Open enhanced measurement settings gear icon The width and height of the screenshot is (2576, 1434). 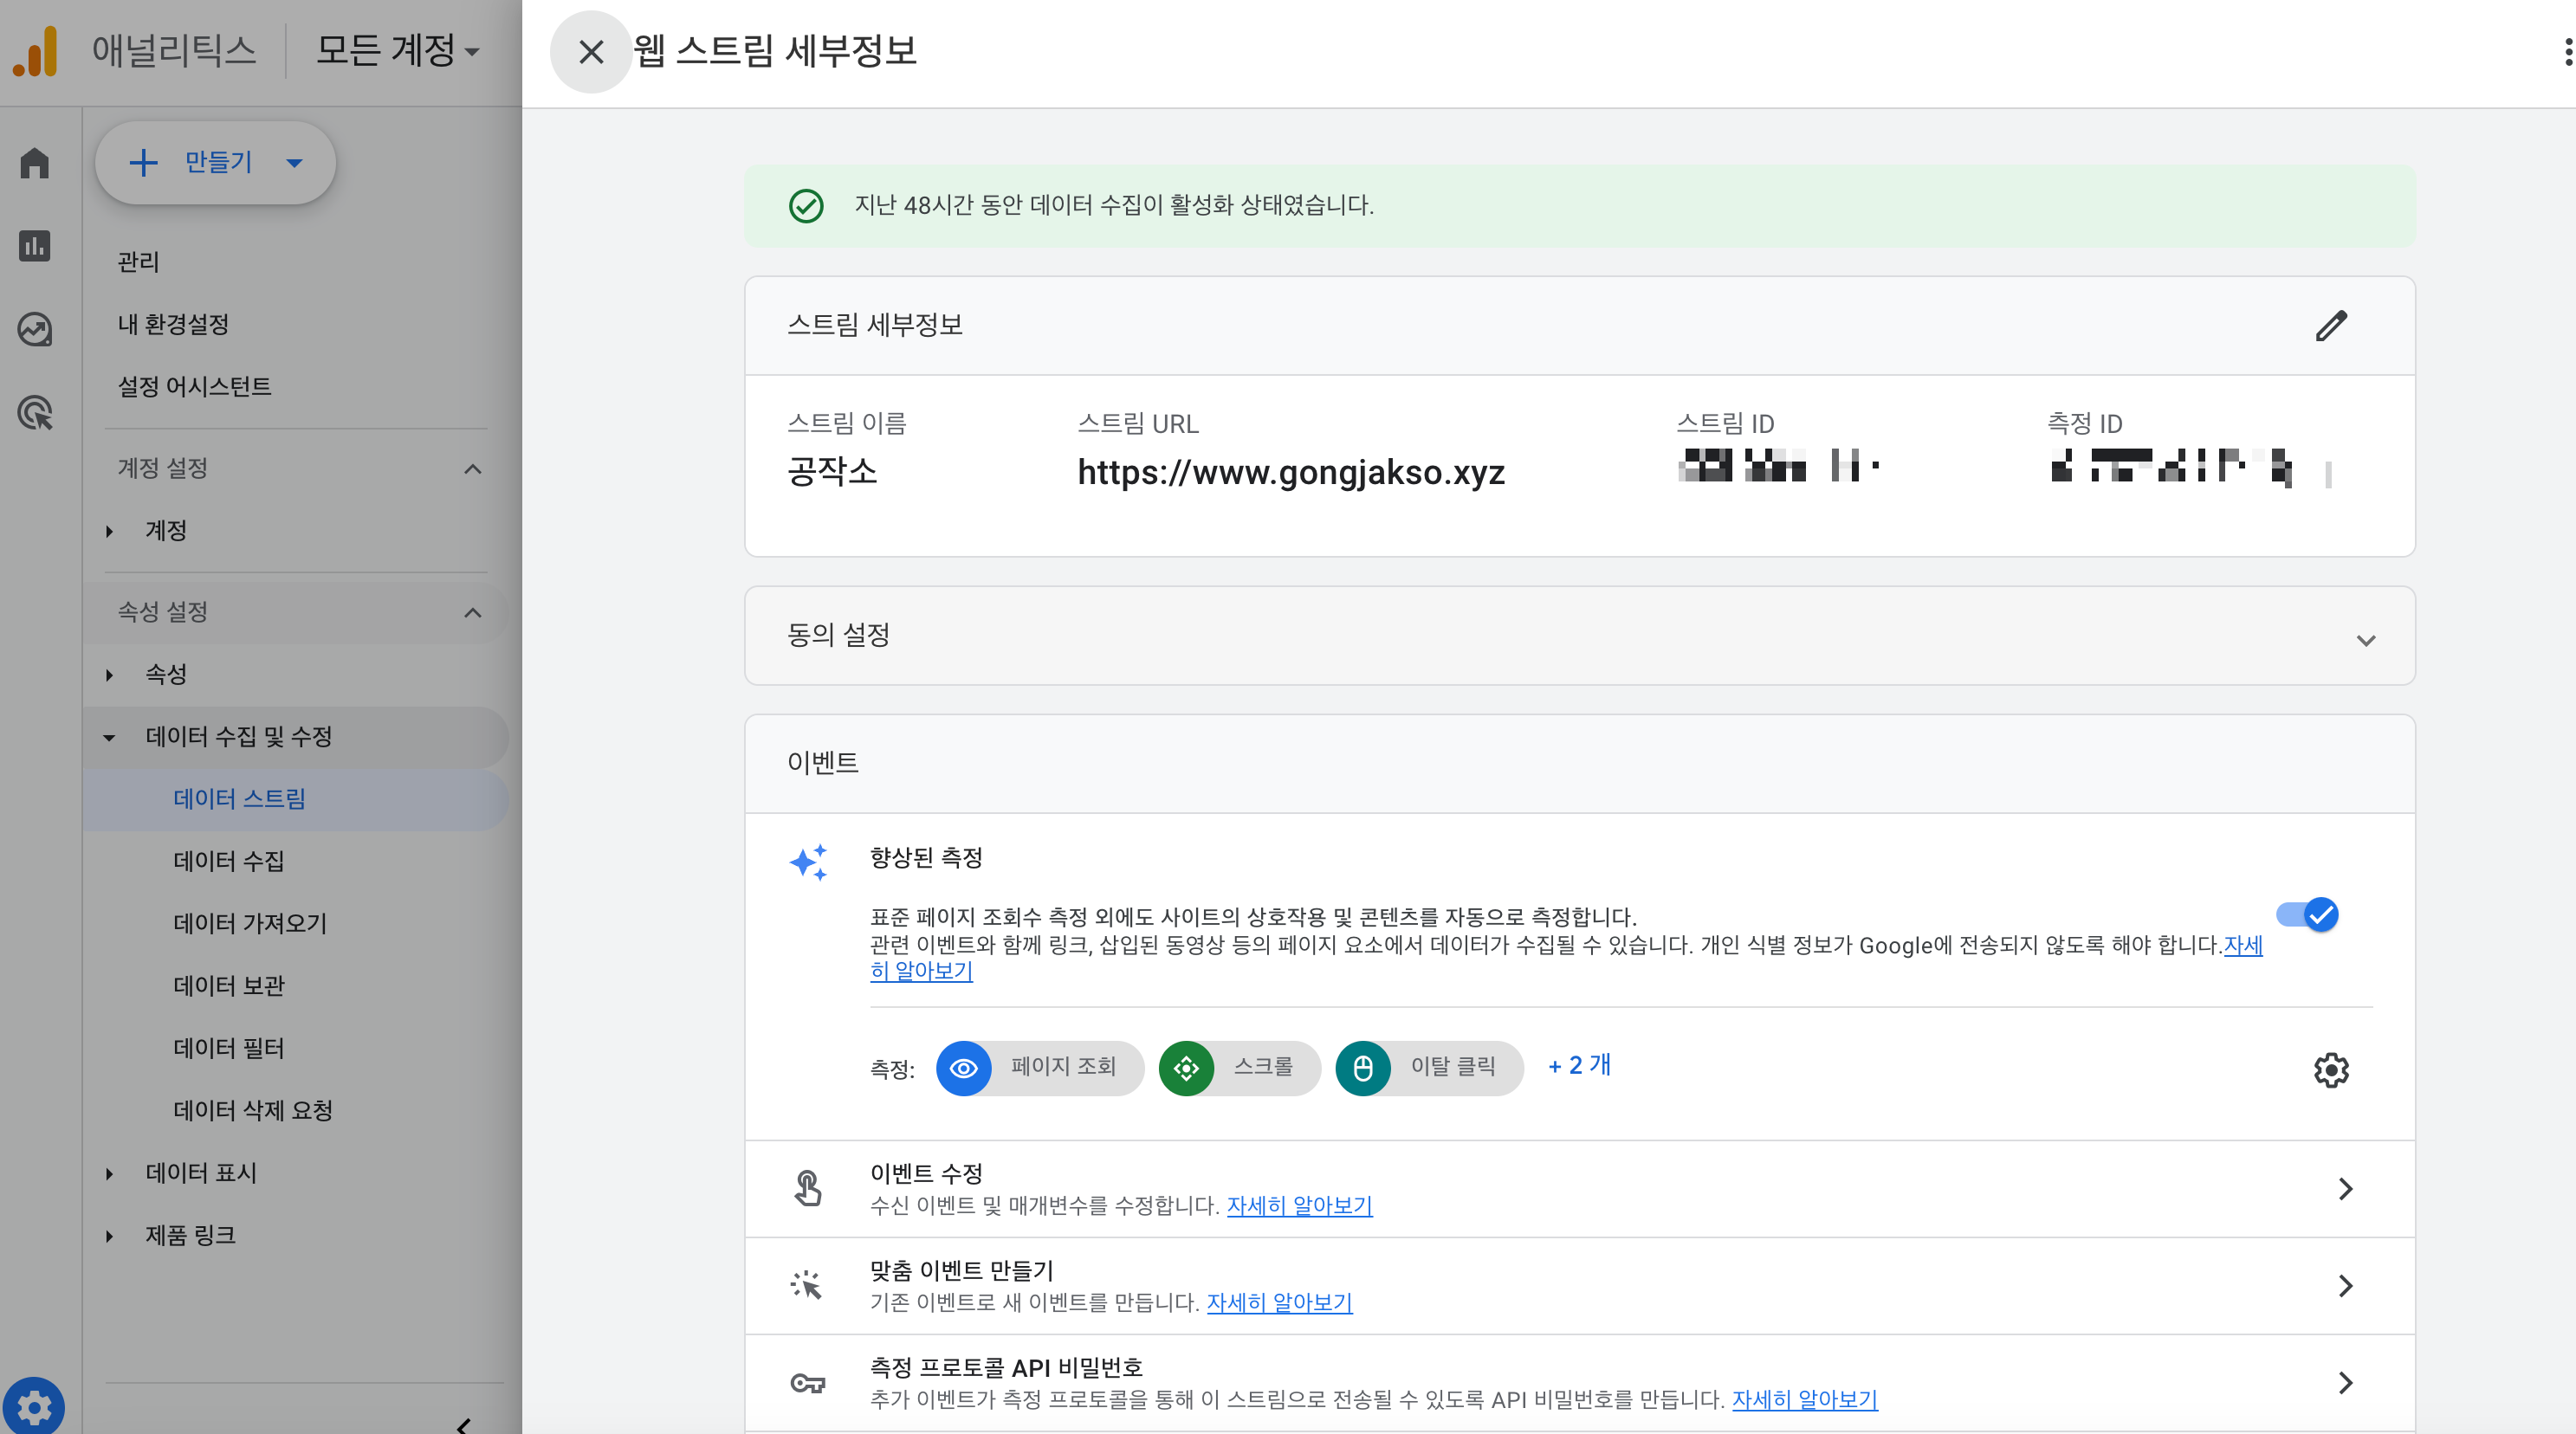click(x=2330, y=1069)
